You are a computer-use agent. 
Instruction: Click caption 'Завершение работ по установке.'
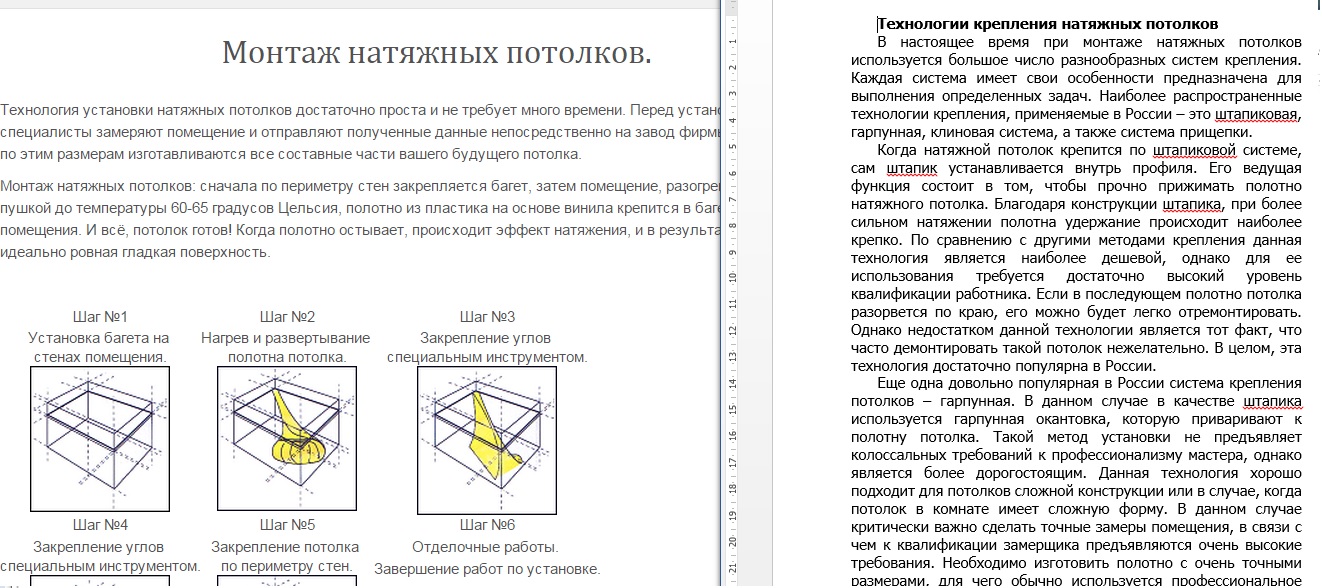coord(487,569)
